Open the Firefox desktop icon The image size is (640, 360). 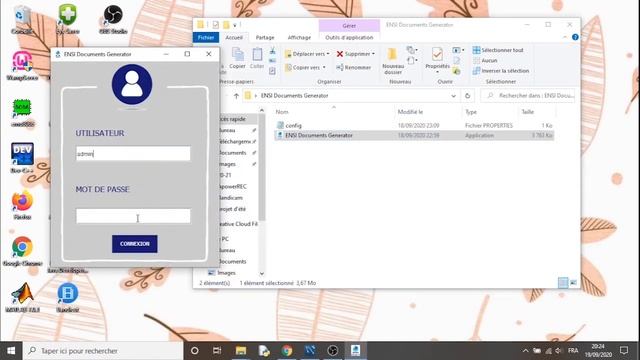[22, 205]
